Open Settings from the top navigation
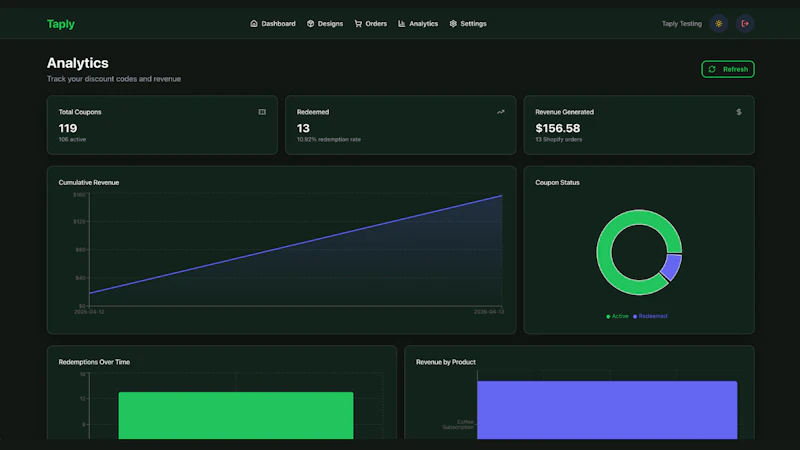This screenshot has height=450, width=800. tap(468, 23)
